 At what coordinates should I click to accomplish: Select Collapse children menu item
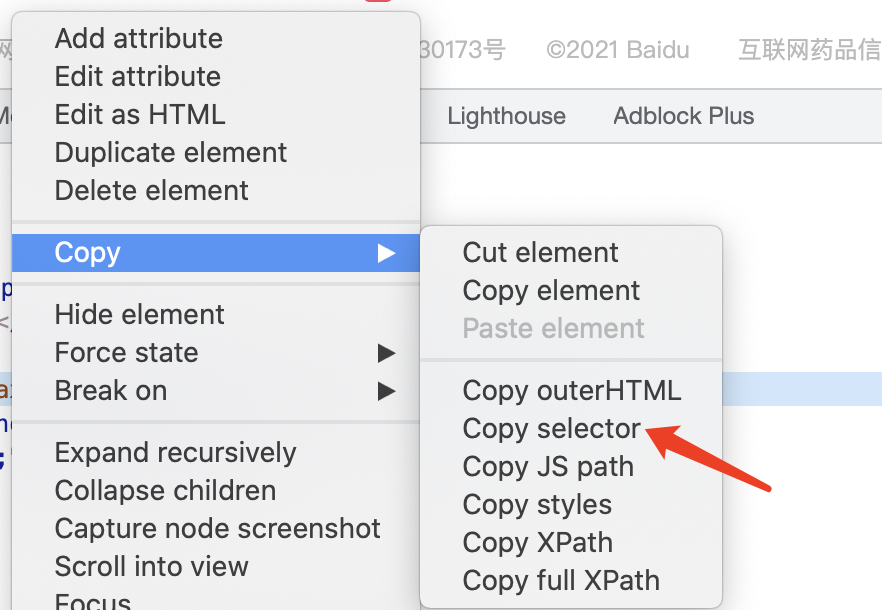166,491
